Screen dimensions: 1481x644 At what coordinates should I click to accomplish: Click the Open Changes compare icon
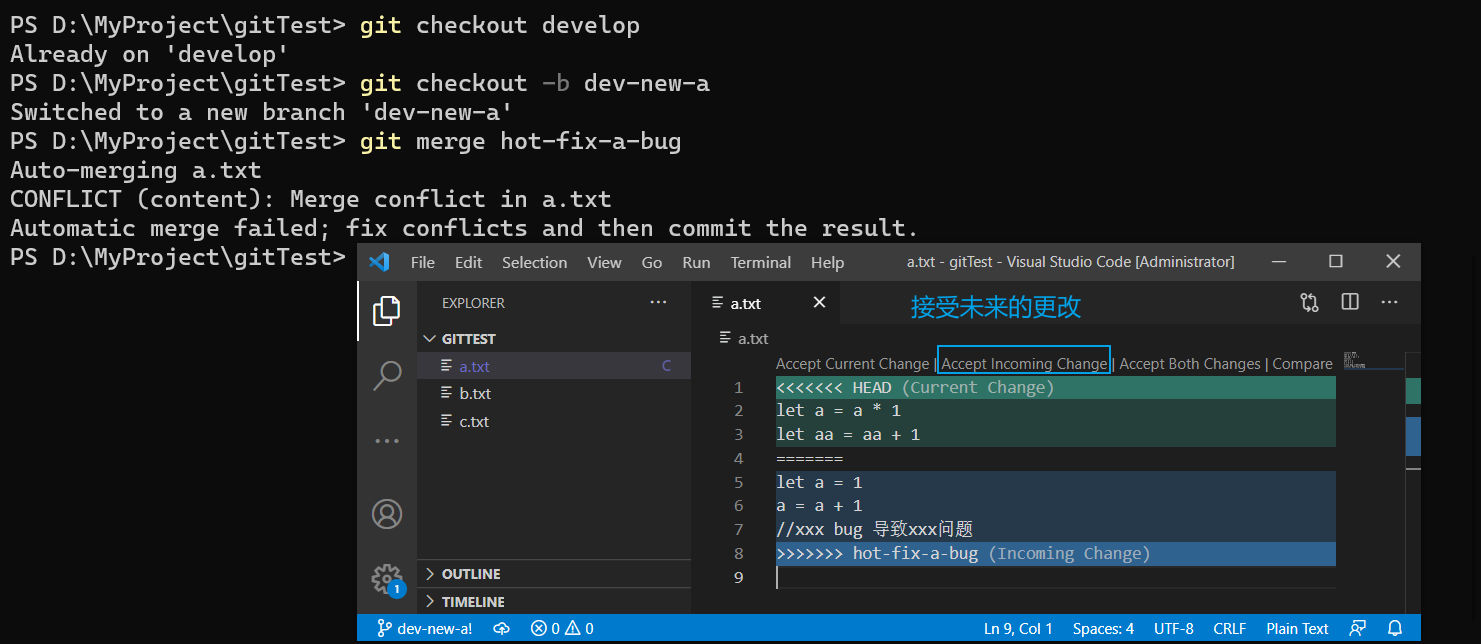point(1309,302)
